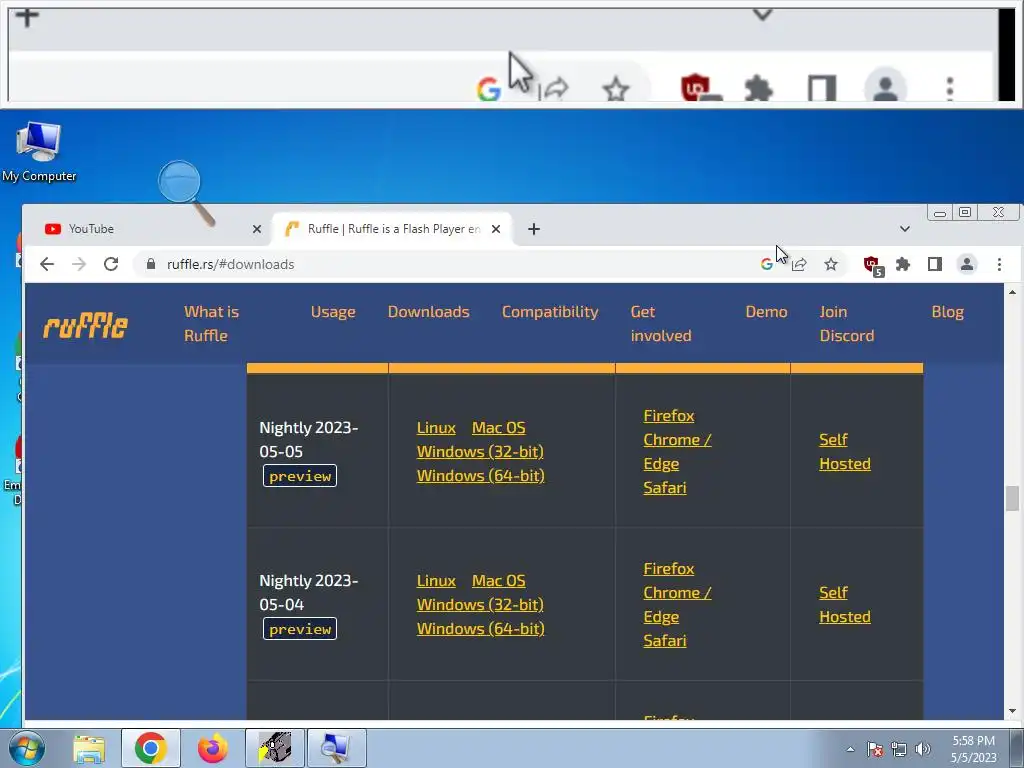Screen dimensions: 1024x768
Task: Open Self Hosted link for Nightly 2023-05-05
Action: (845, 451)
